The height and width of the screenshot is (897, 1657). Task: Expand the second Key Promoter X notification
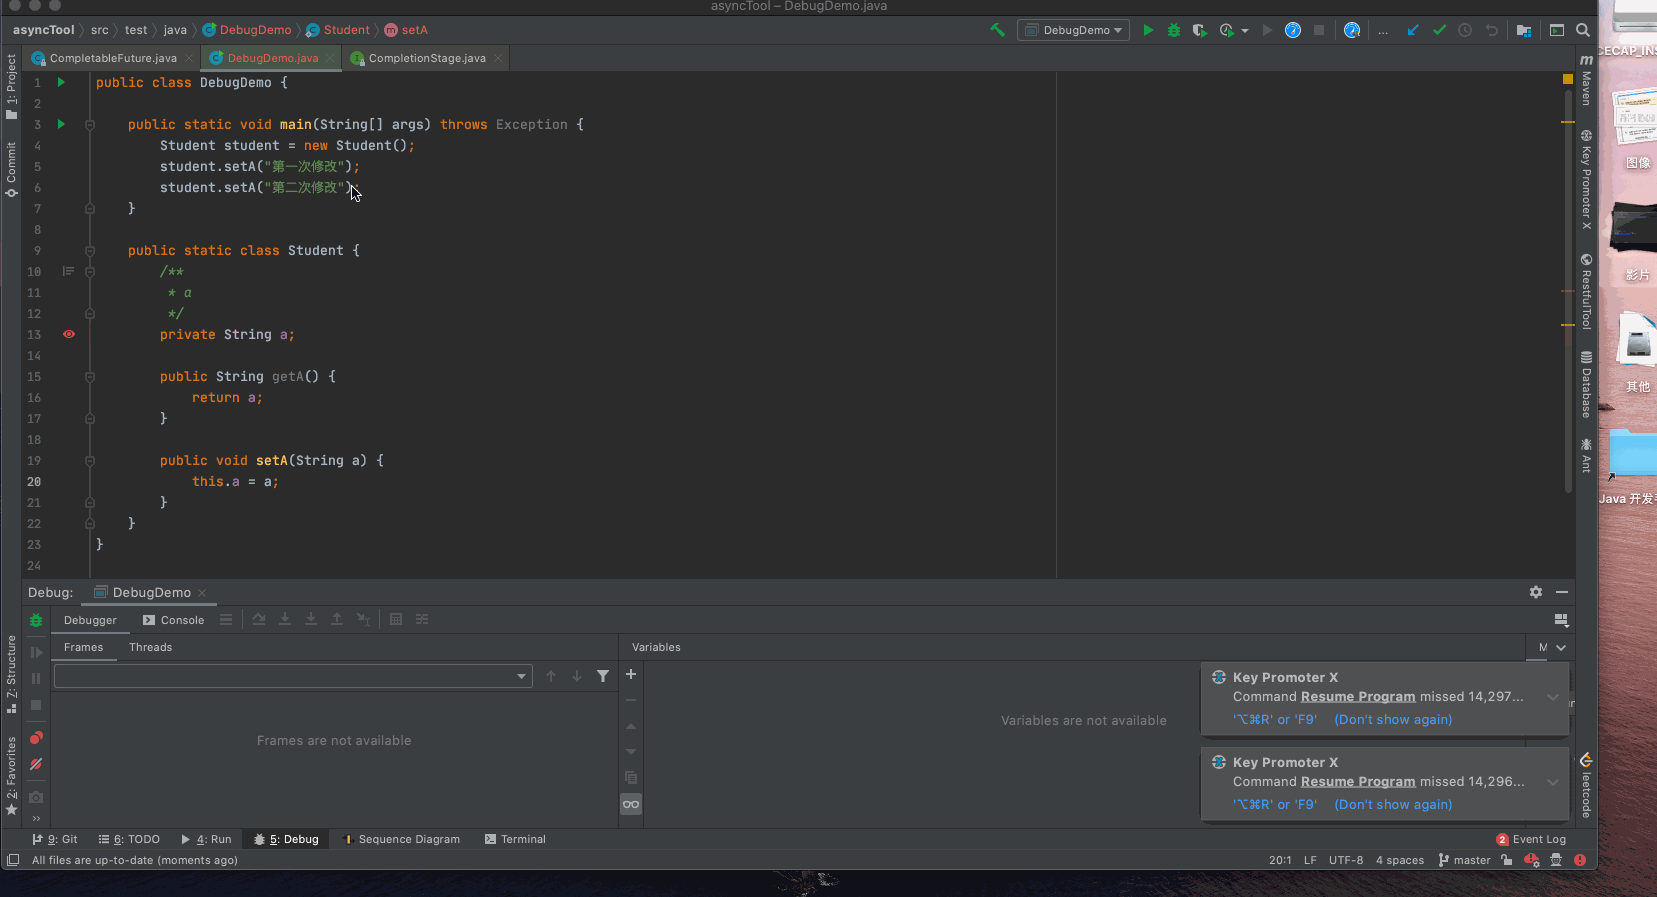click(1553, 782)
